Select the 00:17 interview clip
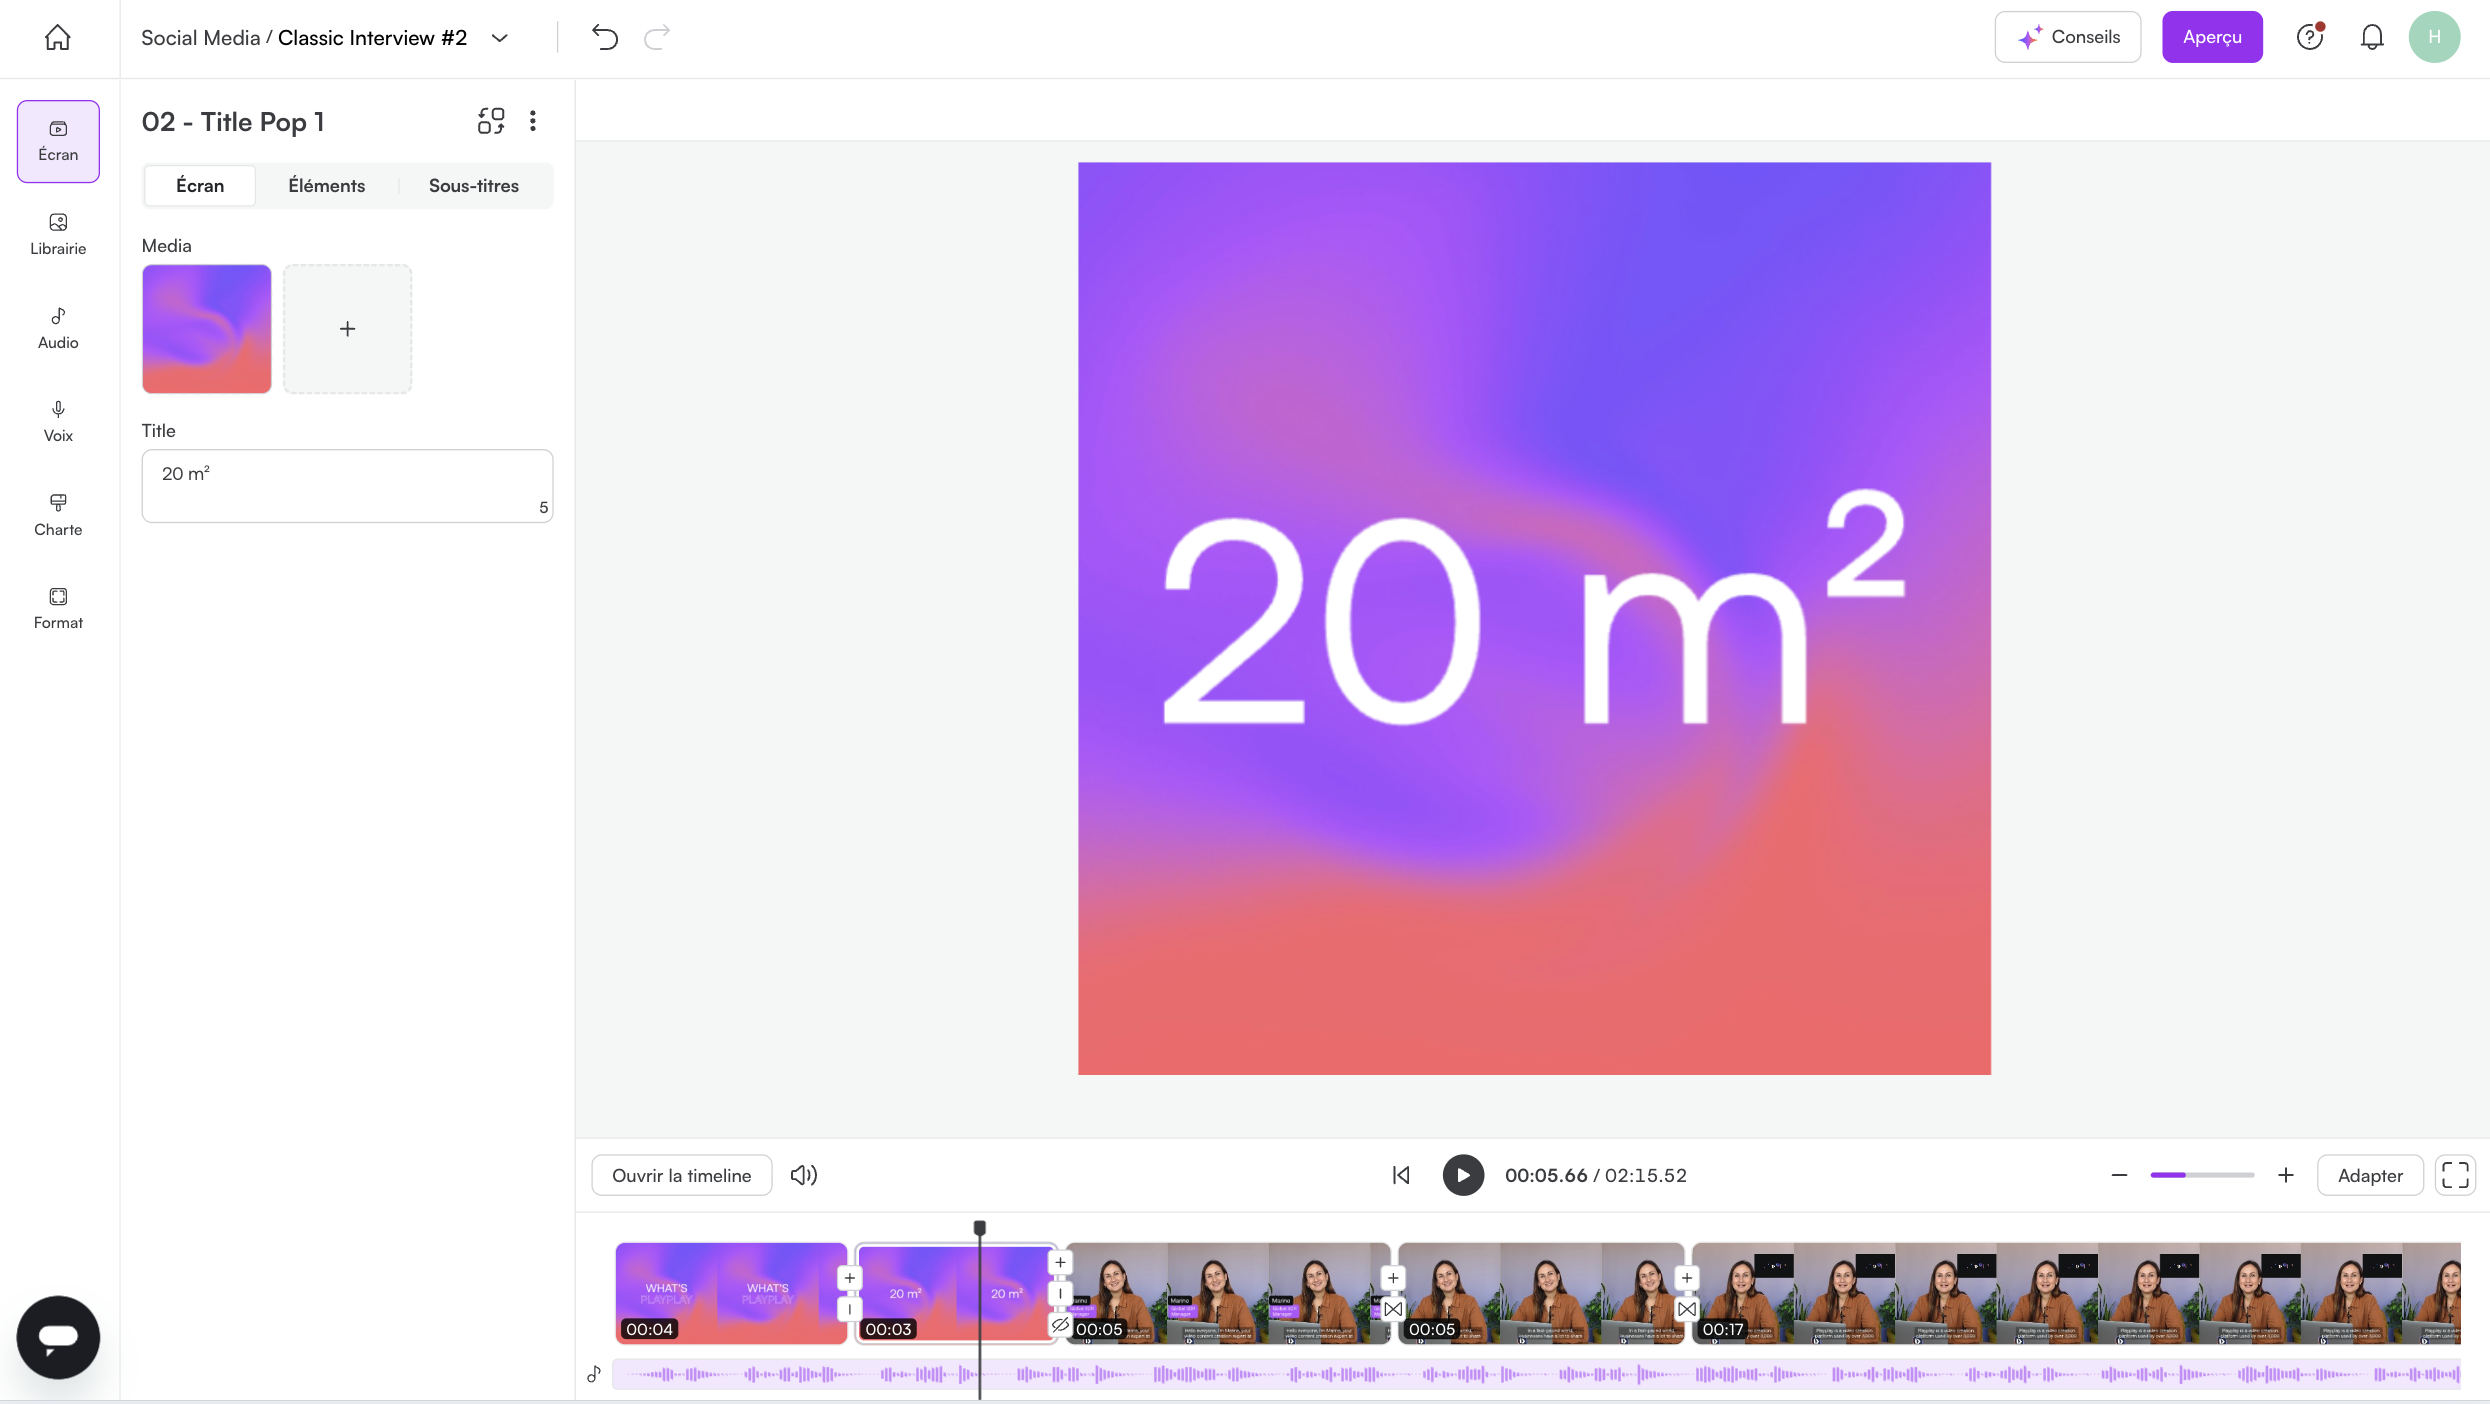The width and height of the screenshot is (2490, 1404). pos(2076,1293)
